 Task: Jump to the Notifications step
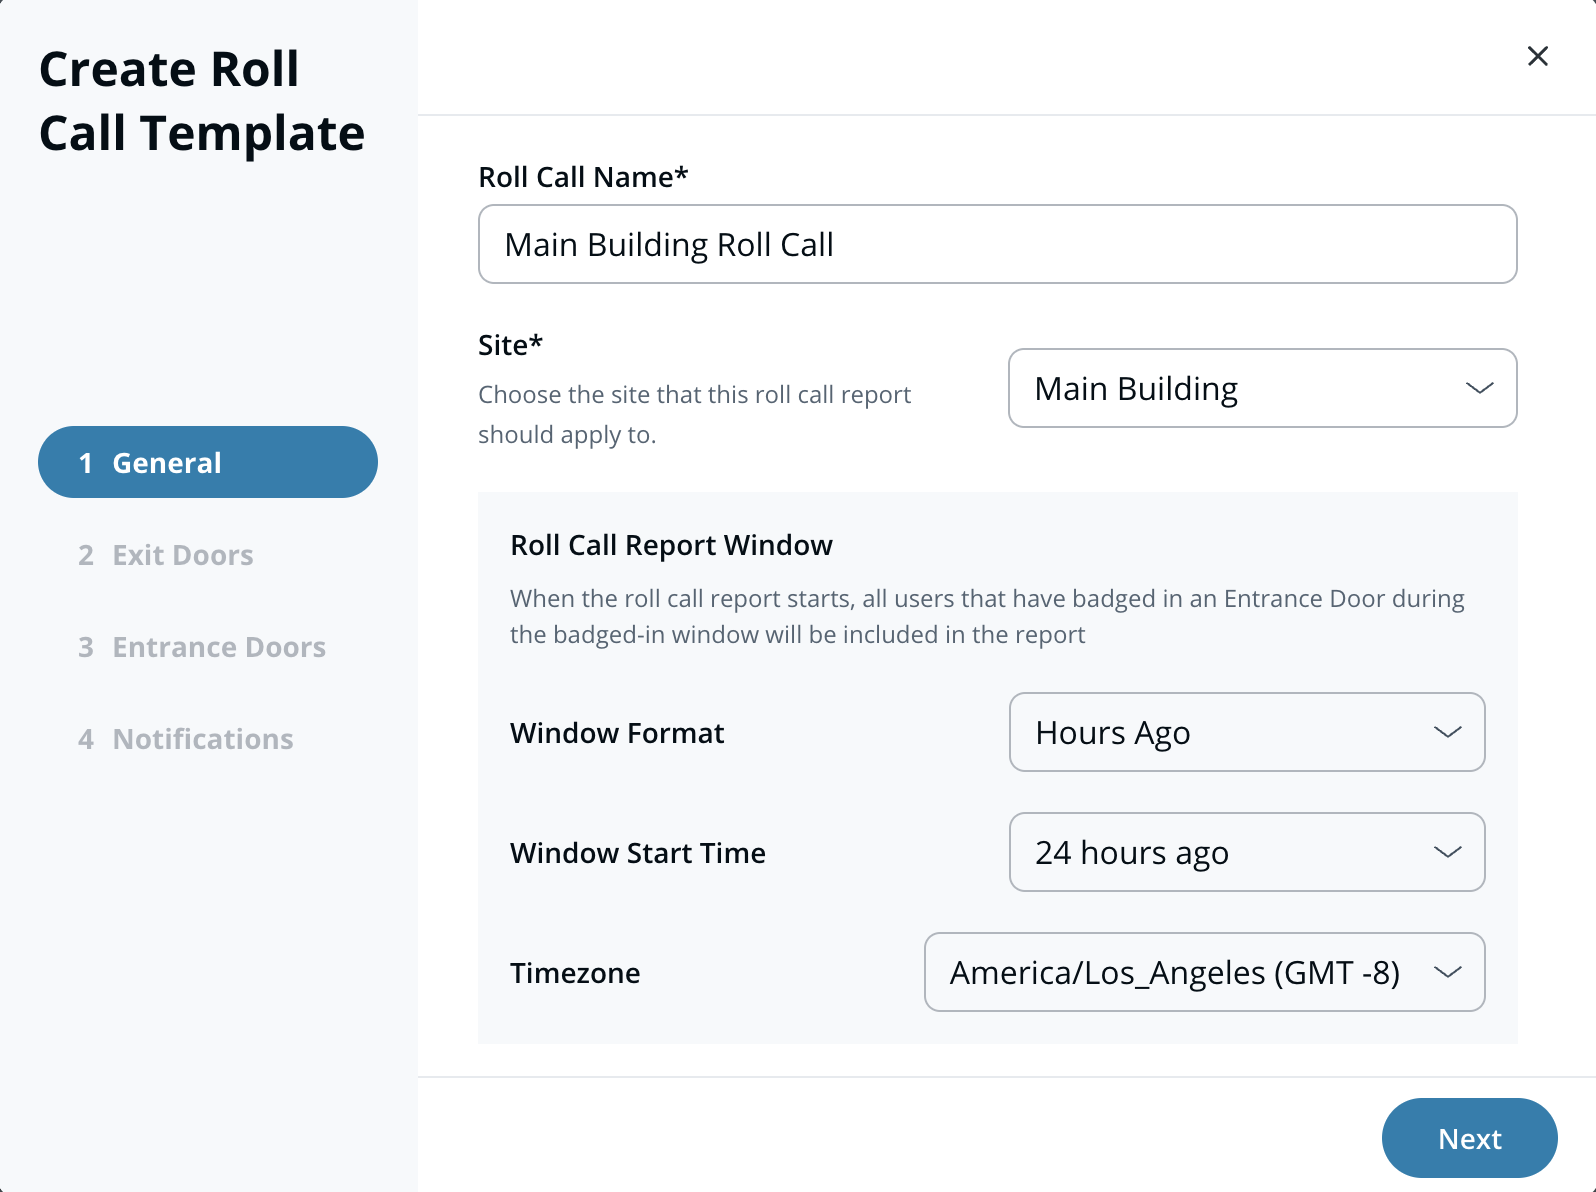pos(202,739)
